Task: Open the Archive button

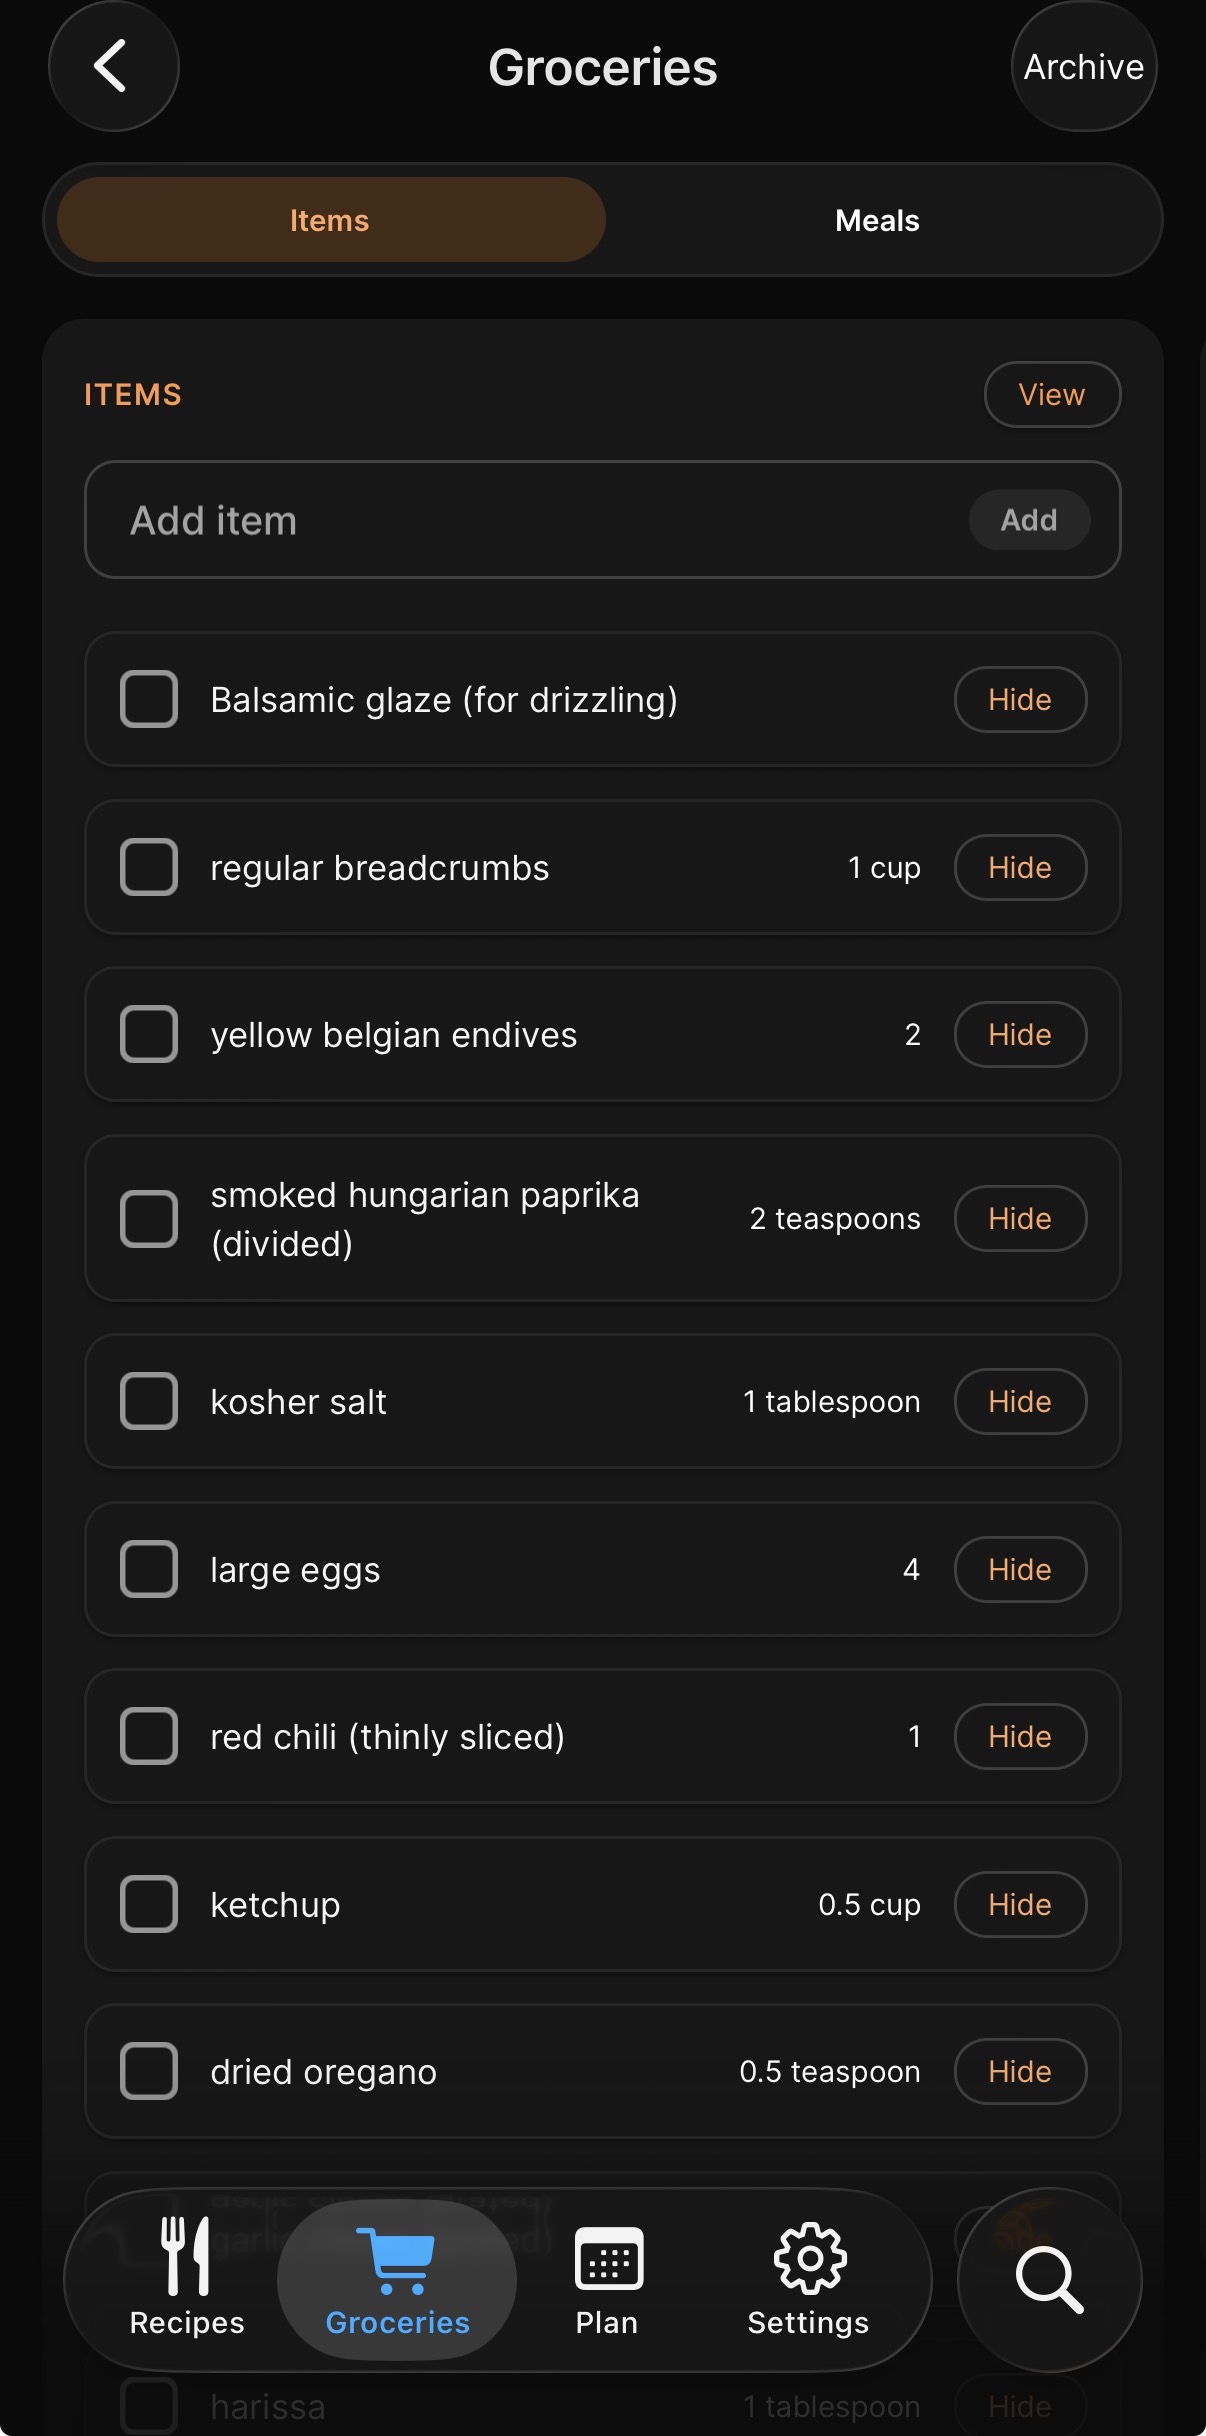Action: pos(1084,66)
